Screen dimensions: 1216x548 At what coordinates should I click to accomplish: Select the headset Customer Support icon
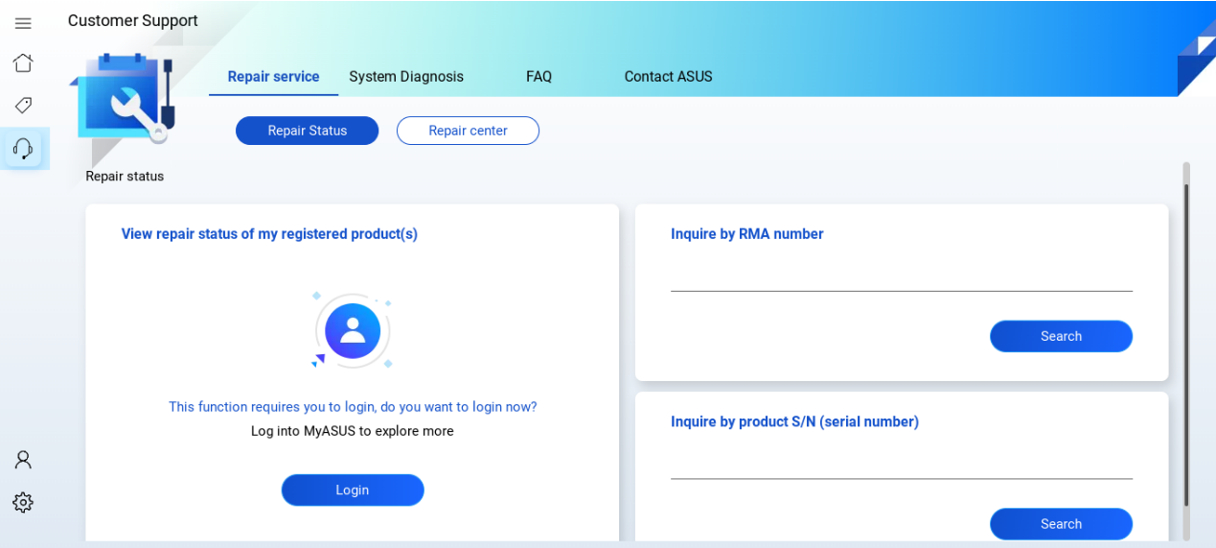click(23, 148)
